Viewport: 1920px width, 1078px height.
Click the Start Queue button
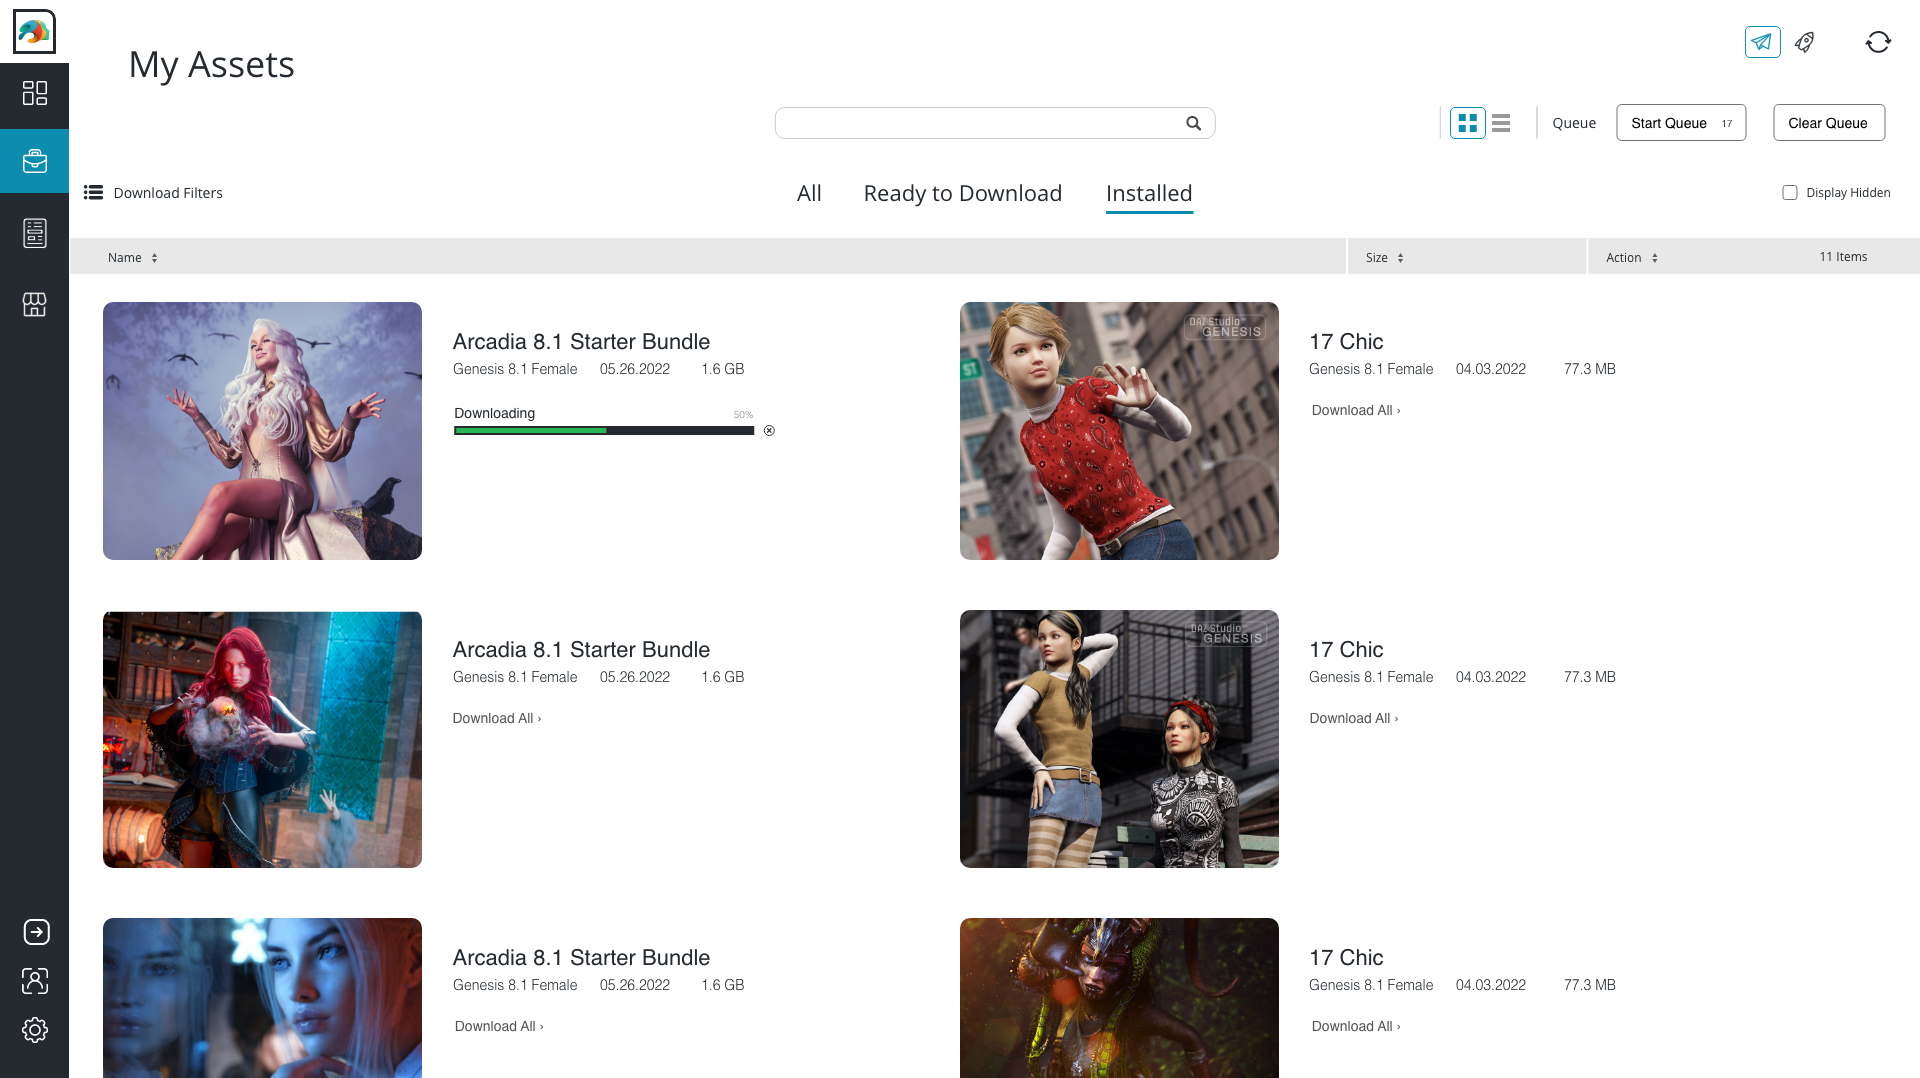click(x=1681, y=123)
